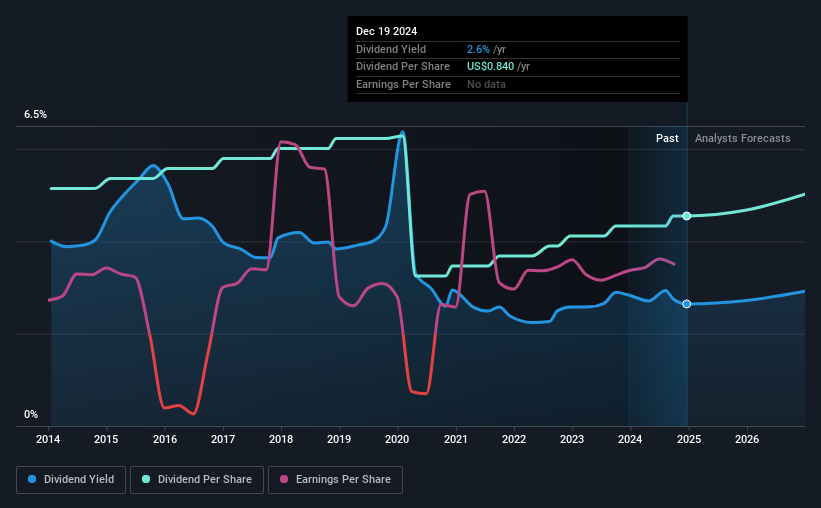Click the teal Dividend Per Share legend dot
The width and height of the screenshot is (821, 508).
point(146,479)
